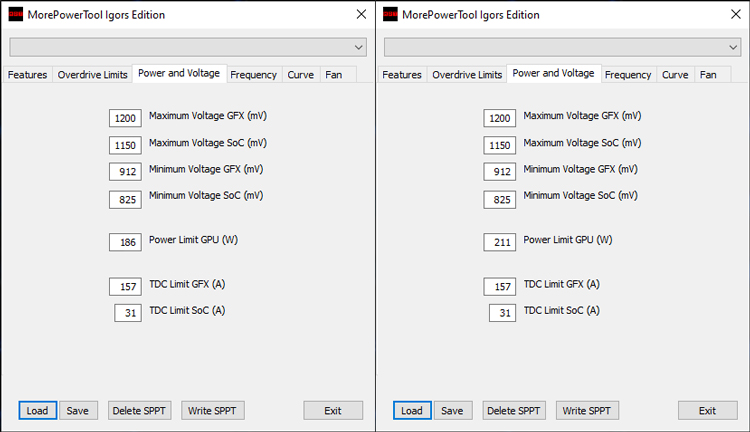
Task: Click Minimum Voltage GFX field in right window
Action: click(500, 172)
